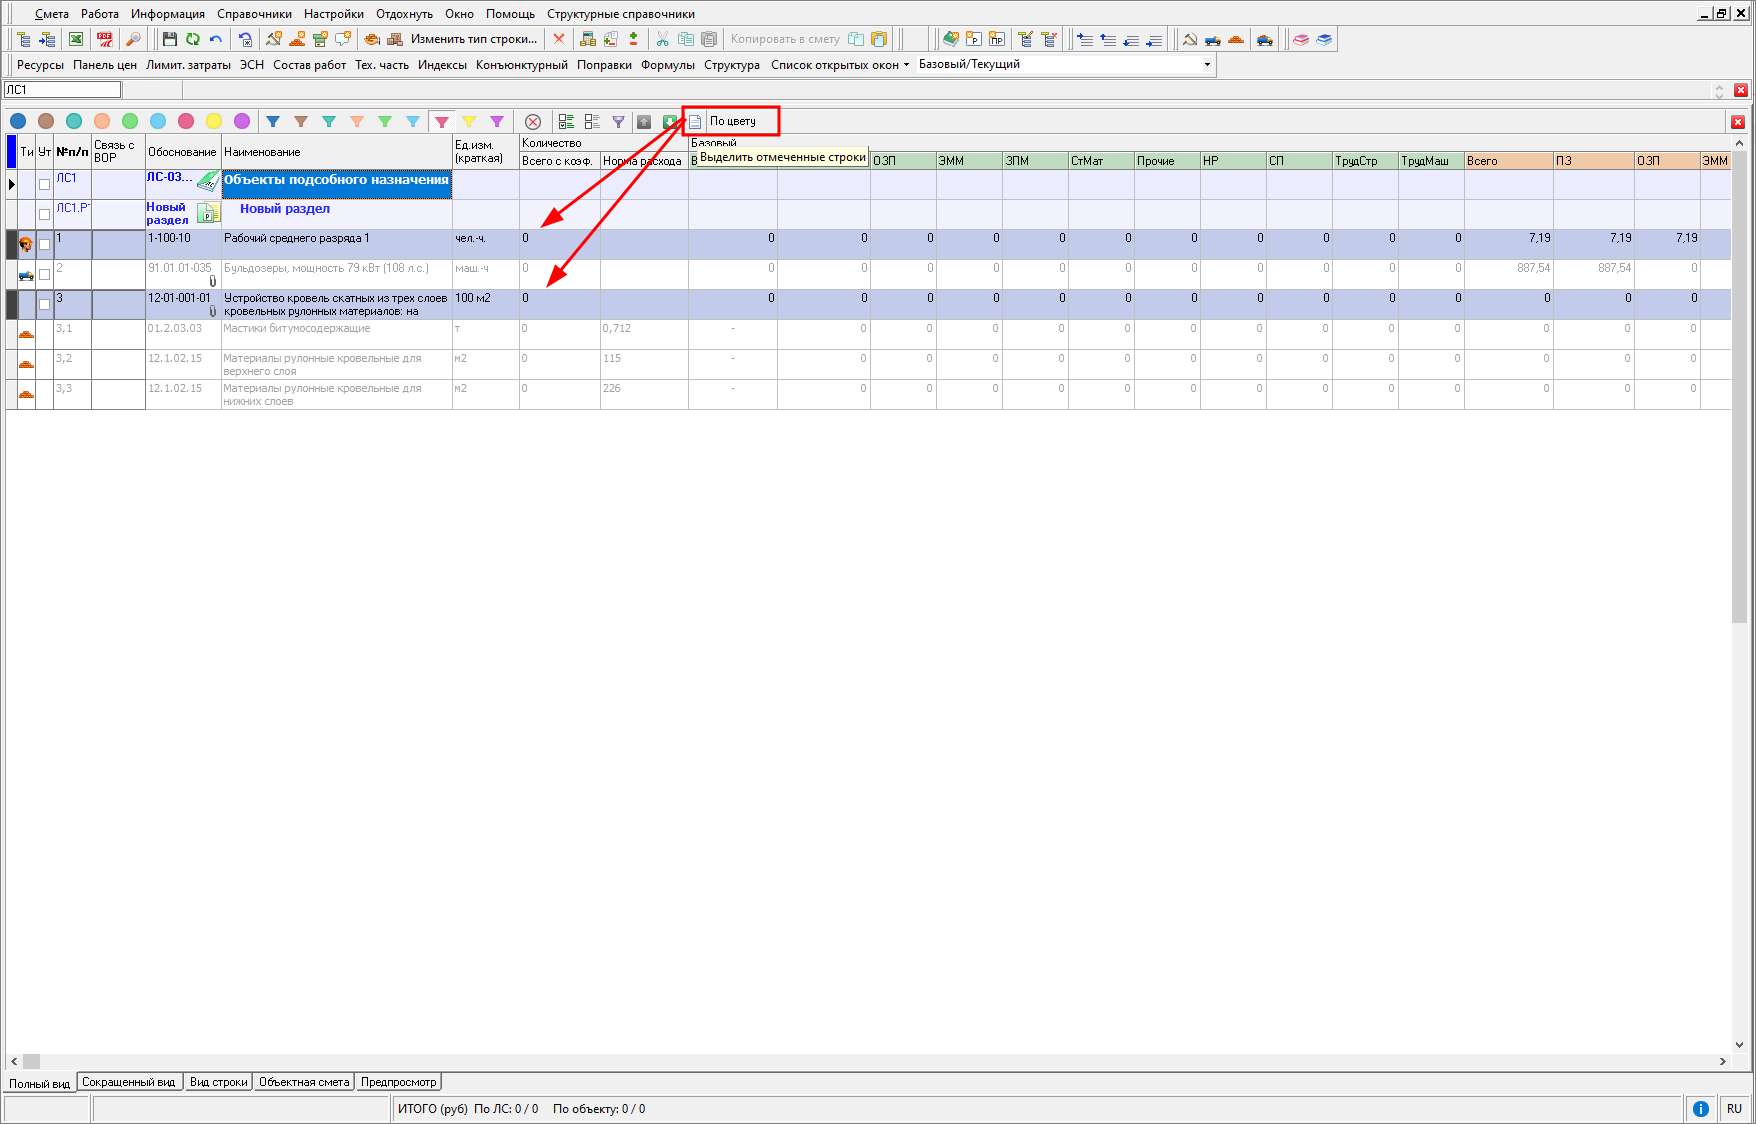Viewport: 1756px width, 1124px height.
Task: Click the hammer and sickle labor icon
Action: [x=1189, y=39]
